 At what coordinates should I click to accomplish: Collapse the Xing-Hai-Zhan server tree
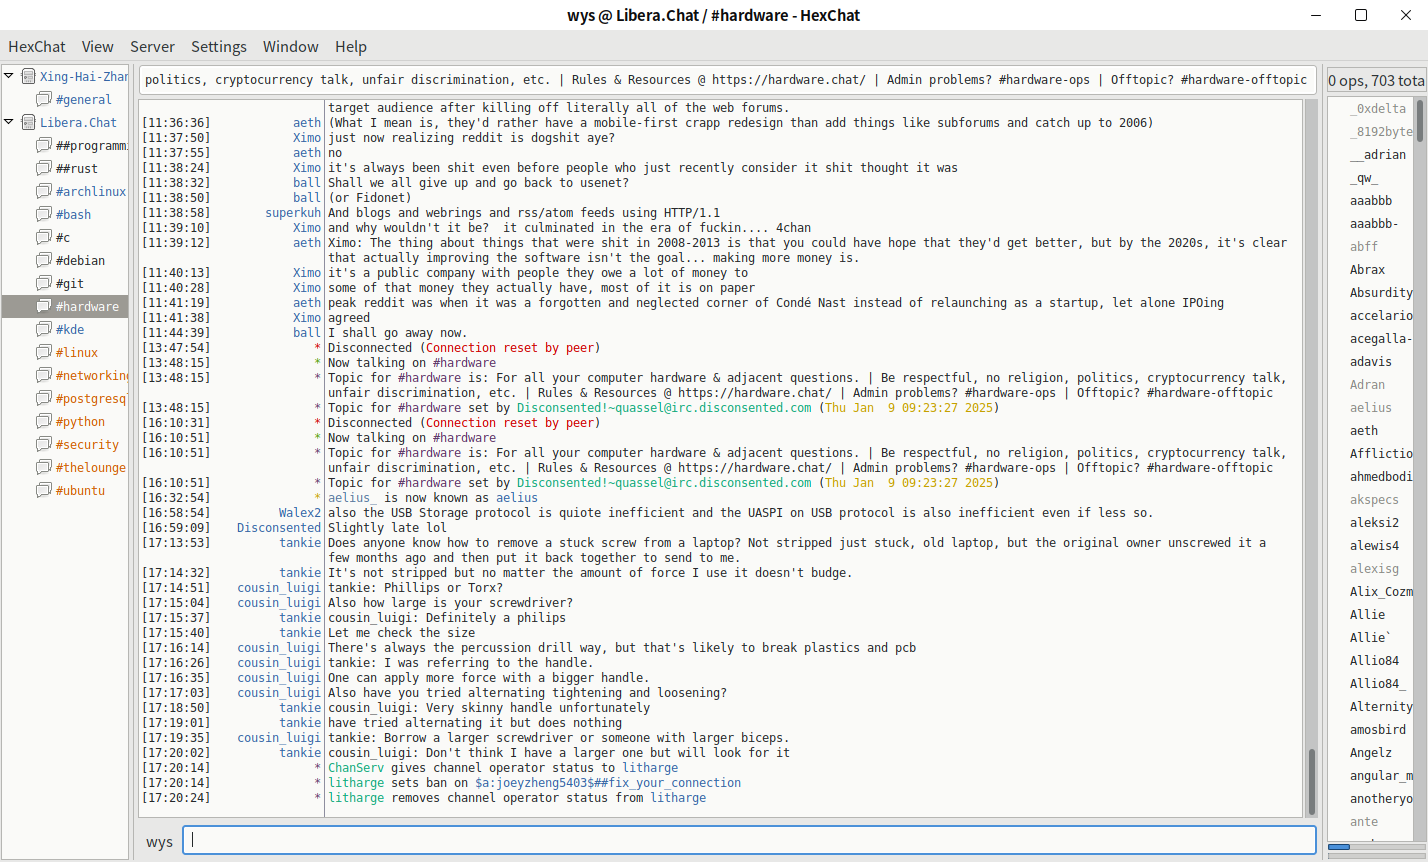pyautogui.click(x=9, y=76)
